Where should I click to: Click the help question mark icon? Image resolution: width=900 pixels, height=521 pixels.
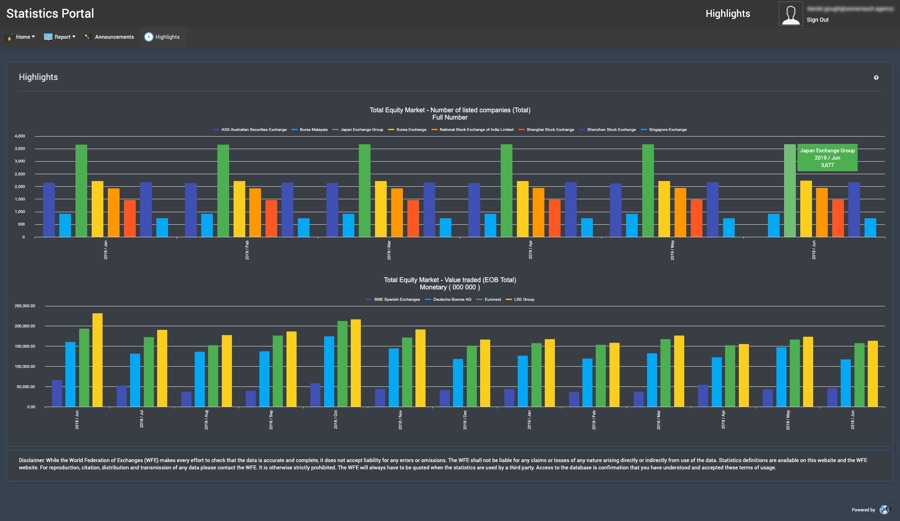click(x=876, y=77)
